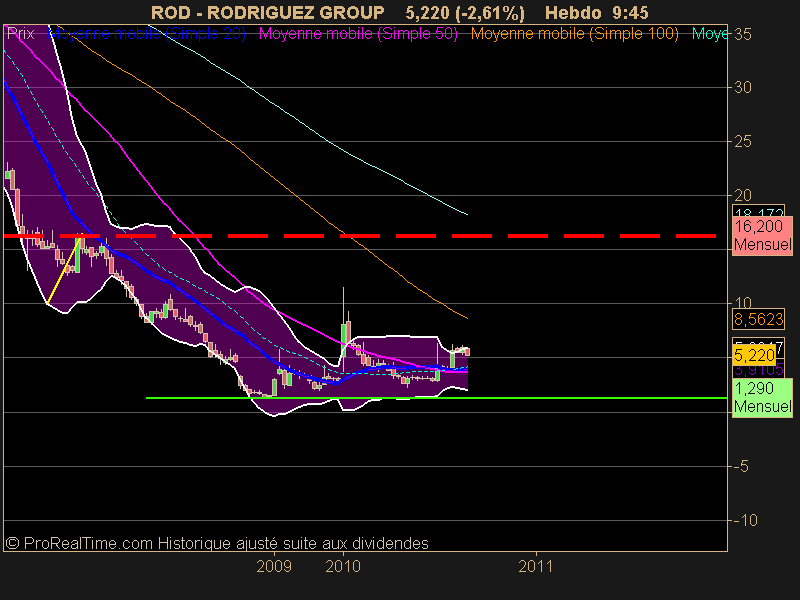The height and width of the screenshot is (600, 800).
Task: Click the 2011 date axis label
Action: [536, 566]
